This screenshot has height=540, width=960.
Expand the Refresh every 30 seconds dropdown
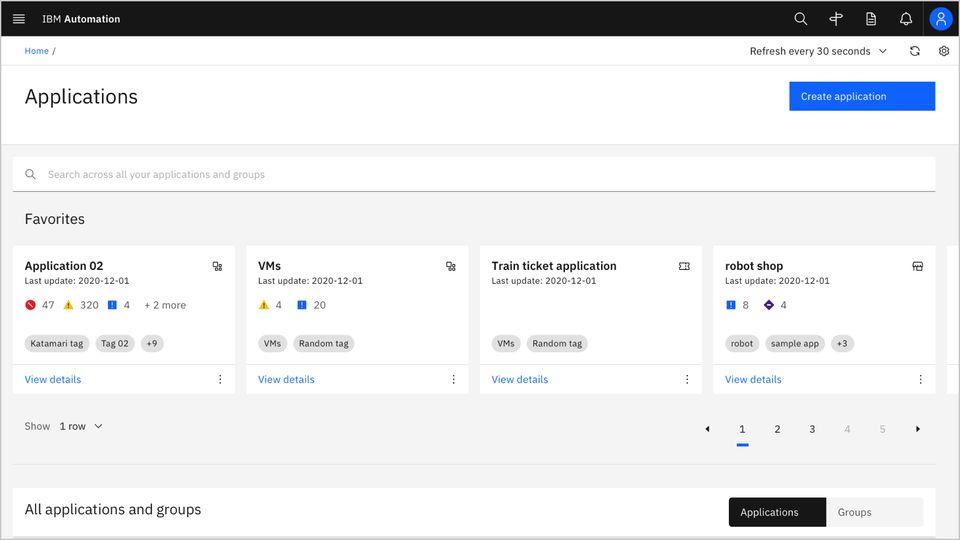pos(818,51)
